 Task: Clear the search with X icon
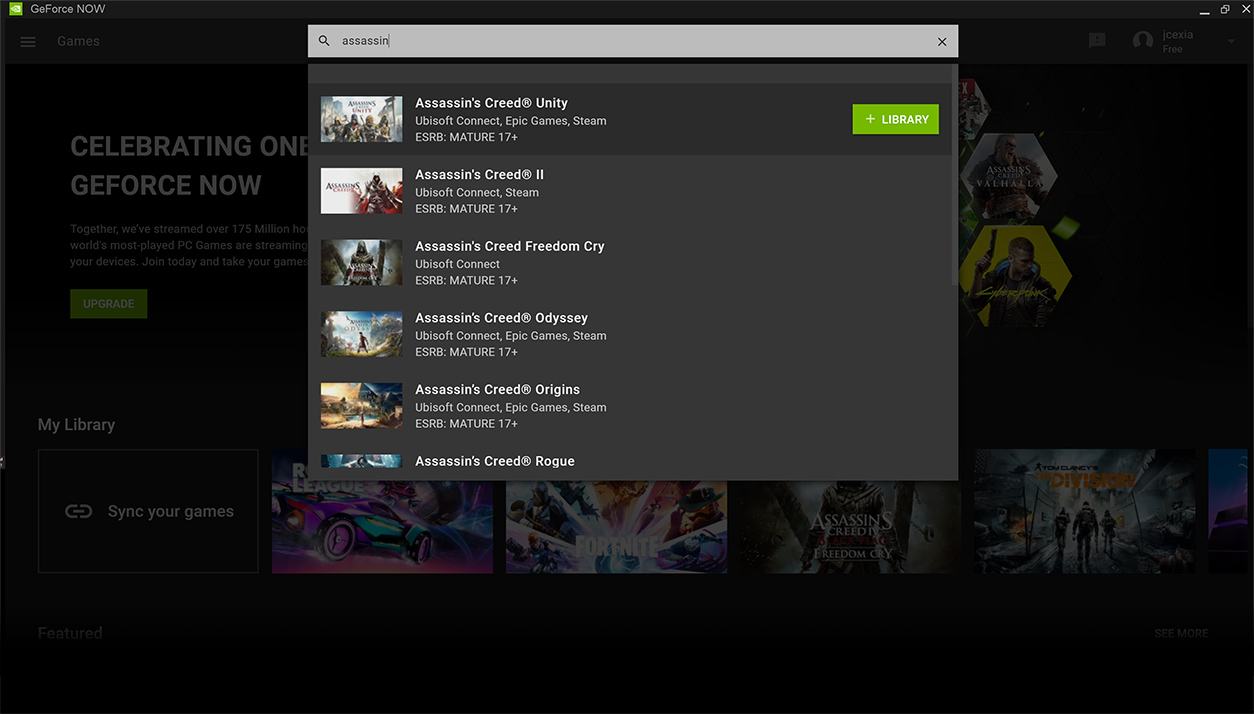pyautogui.click(x=941, y=42)
